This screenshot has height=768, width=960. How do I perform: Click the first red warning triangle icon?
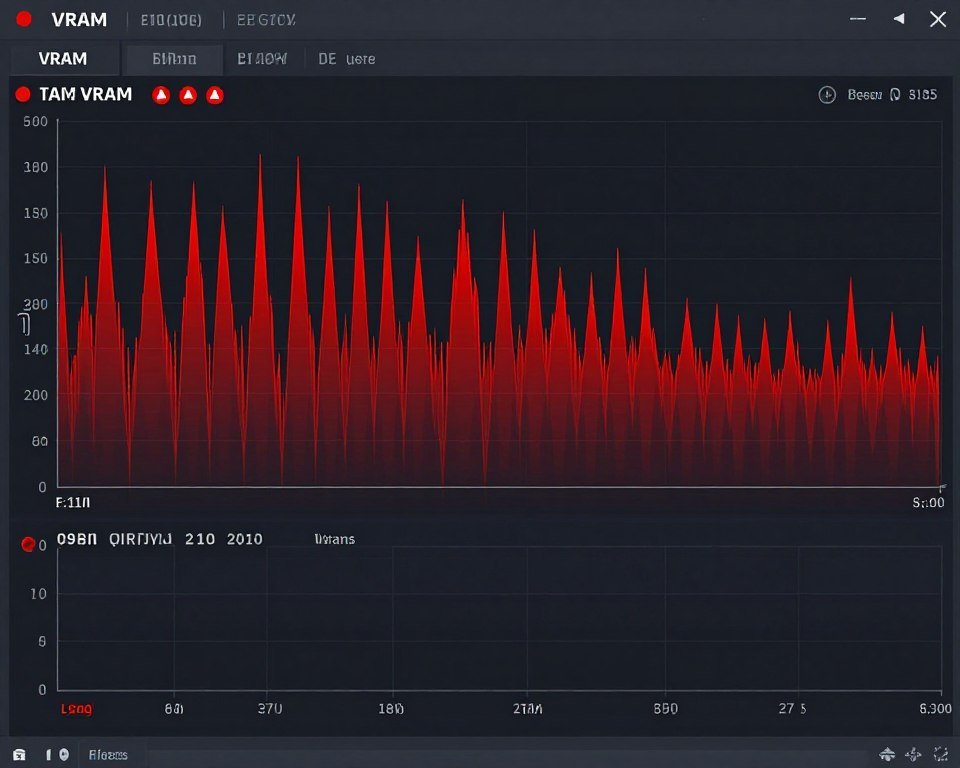[x=161, y=94]
